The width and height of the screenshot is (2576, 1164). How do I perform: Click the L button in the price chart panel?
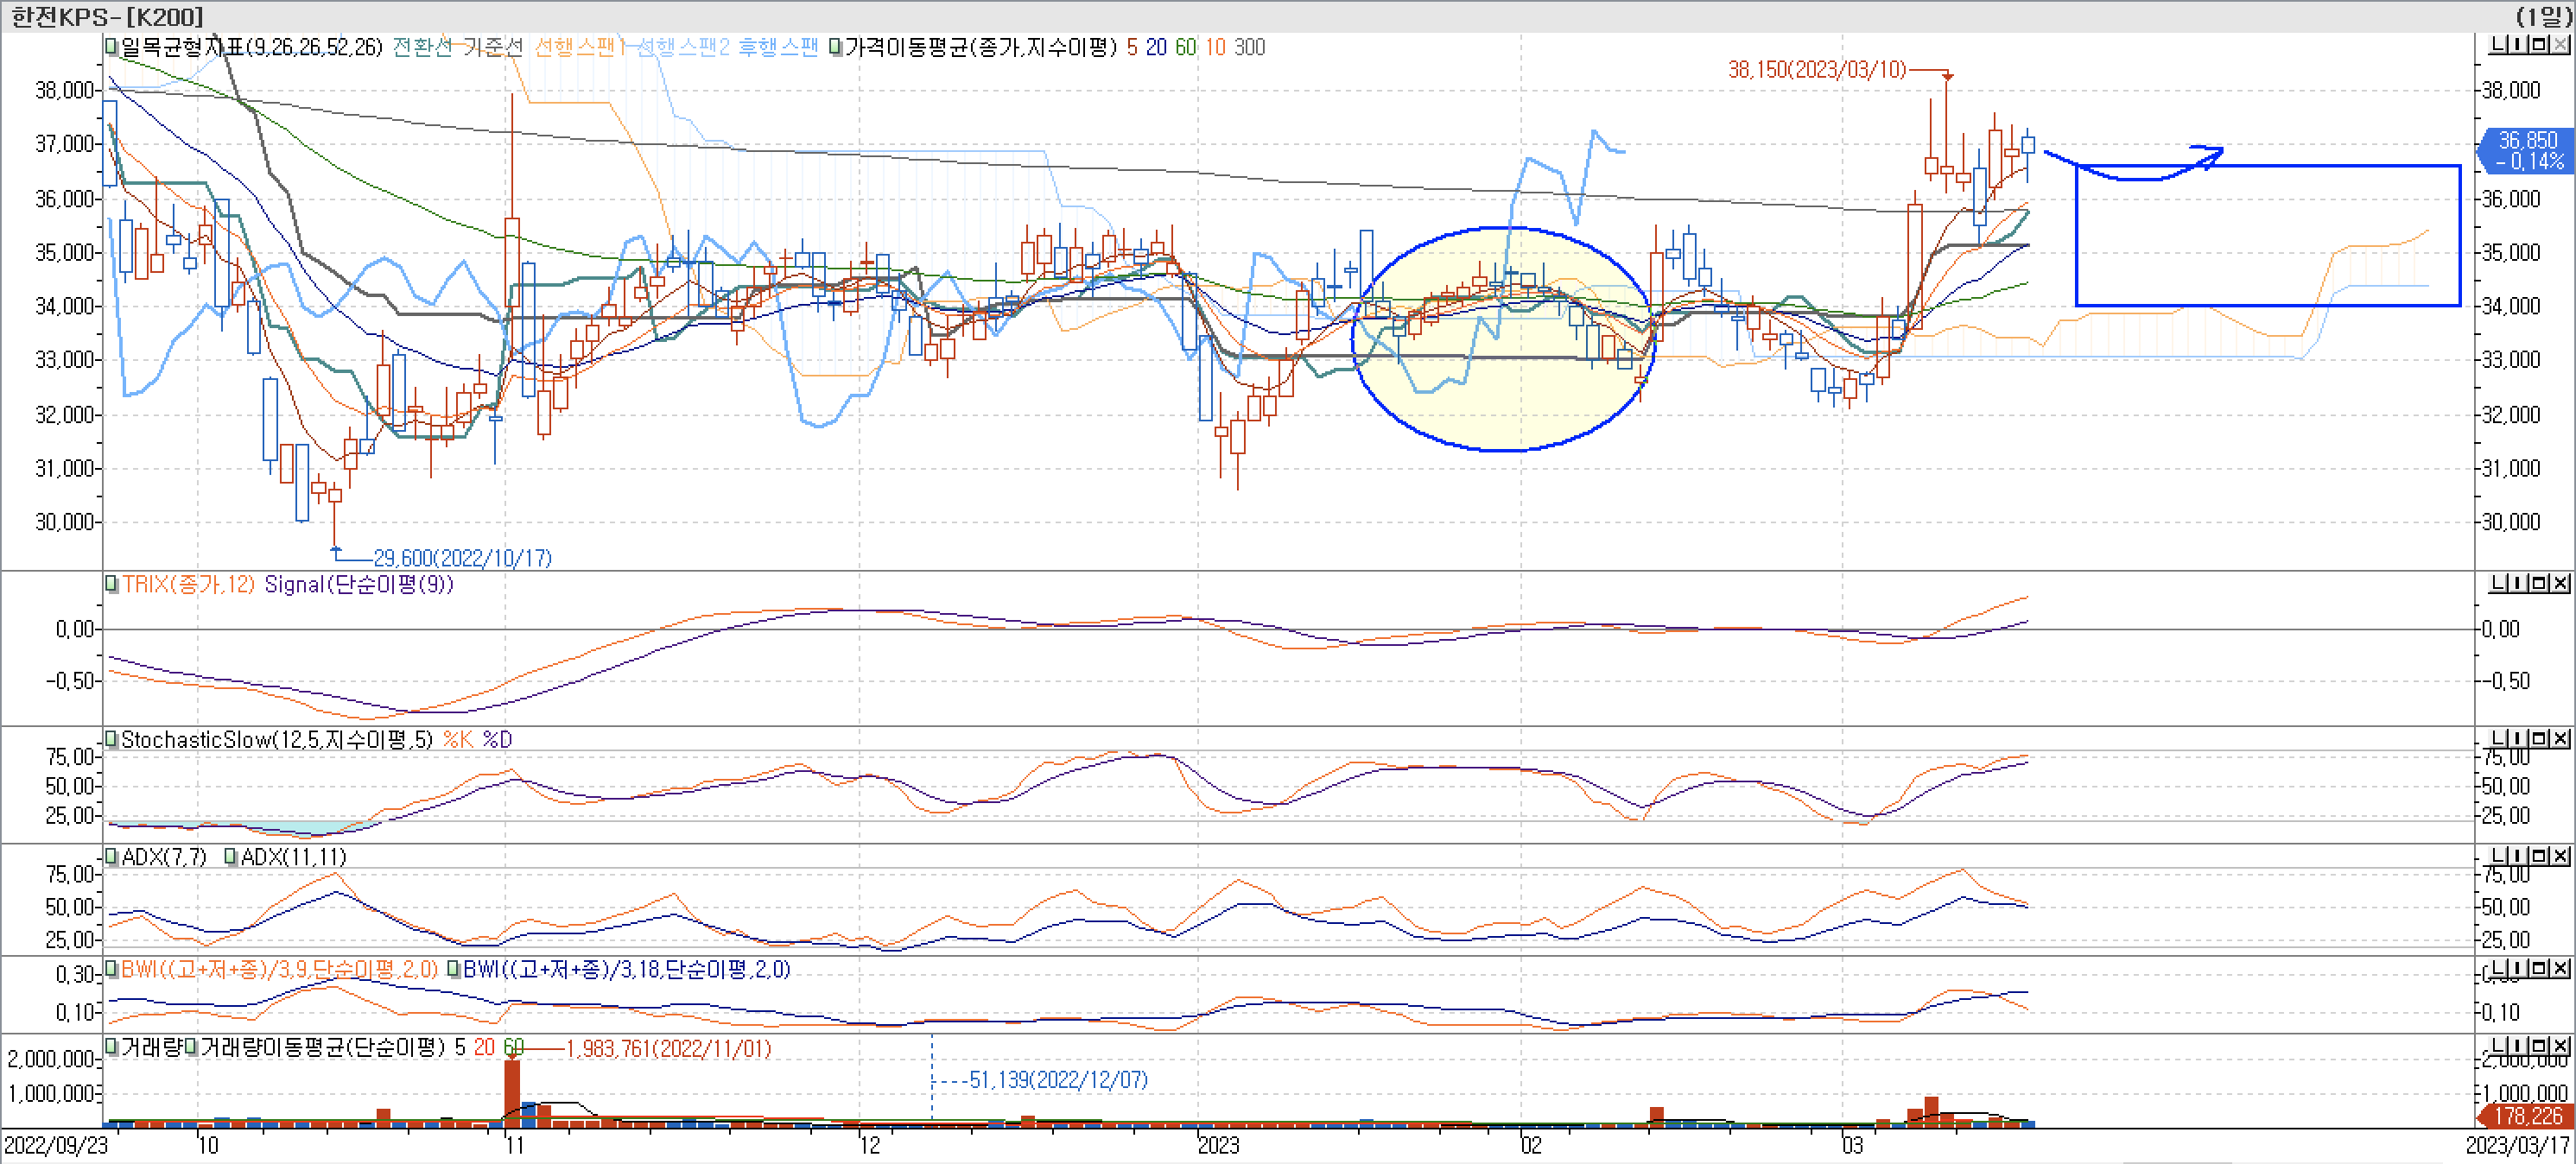click(2498, 45)
